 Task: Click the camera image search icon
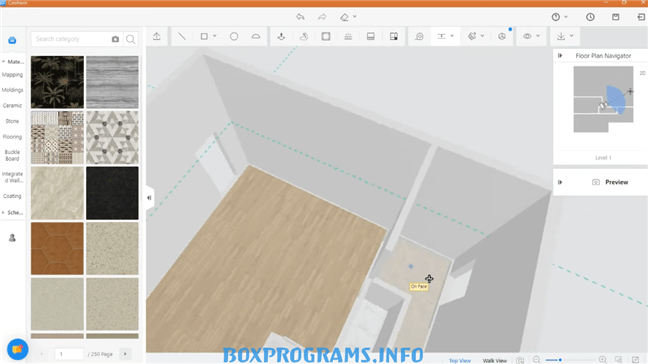click(x=115, y=39)
